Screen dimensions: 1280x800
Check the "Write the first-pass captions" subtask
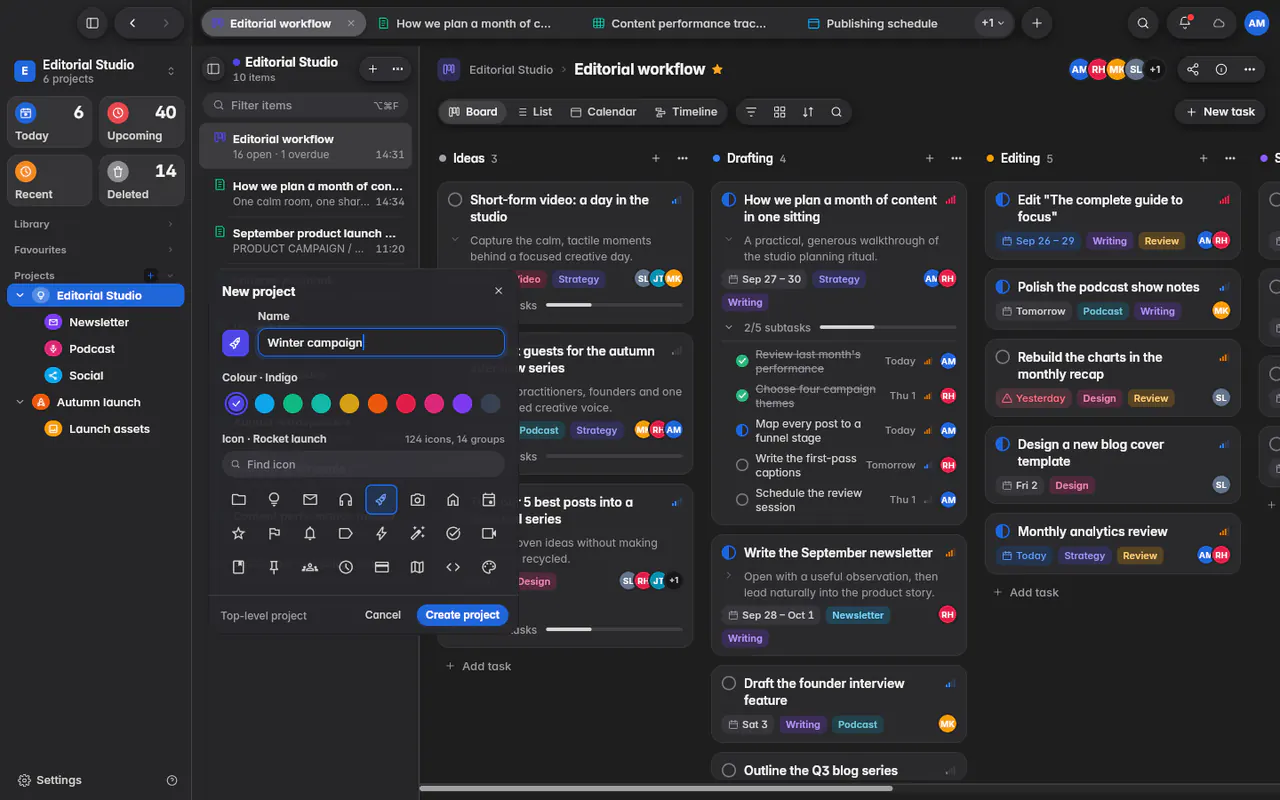click(742, 465)
